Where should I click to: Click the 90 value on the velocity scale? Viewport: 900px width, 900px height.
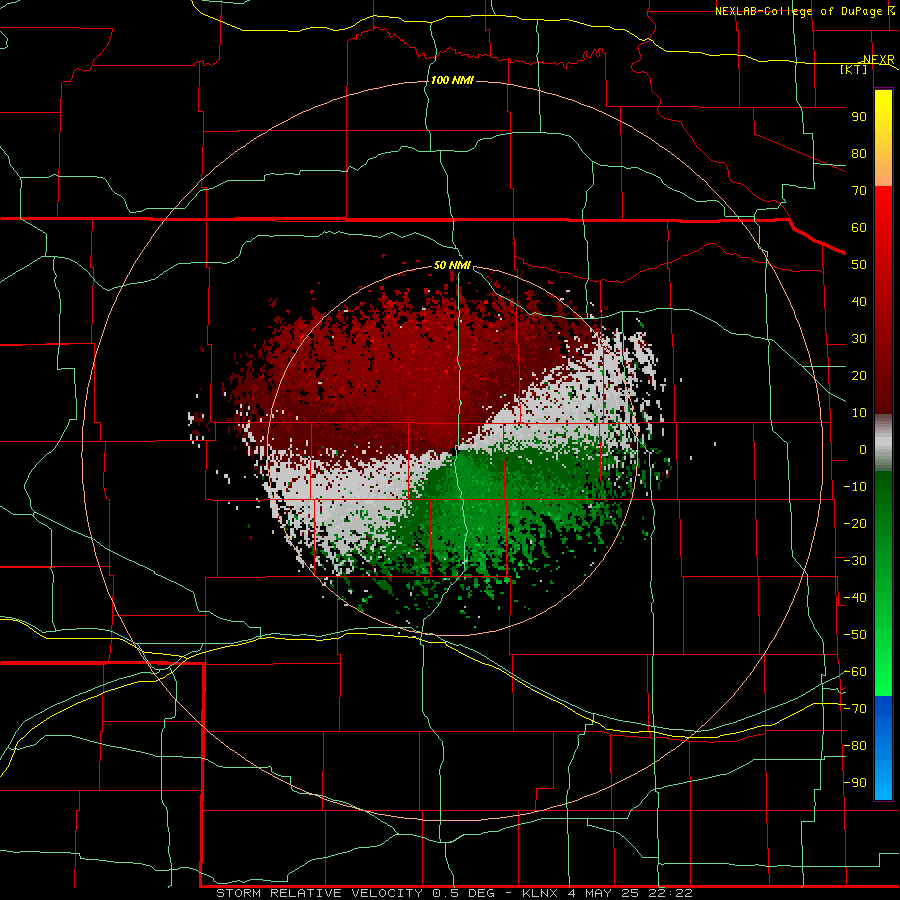tap(859, 117)
